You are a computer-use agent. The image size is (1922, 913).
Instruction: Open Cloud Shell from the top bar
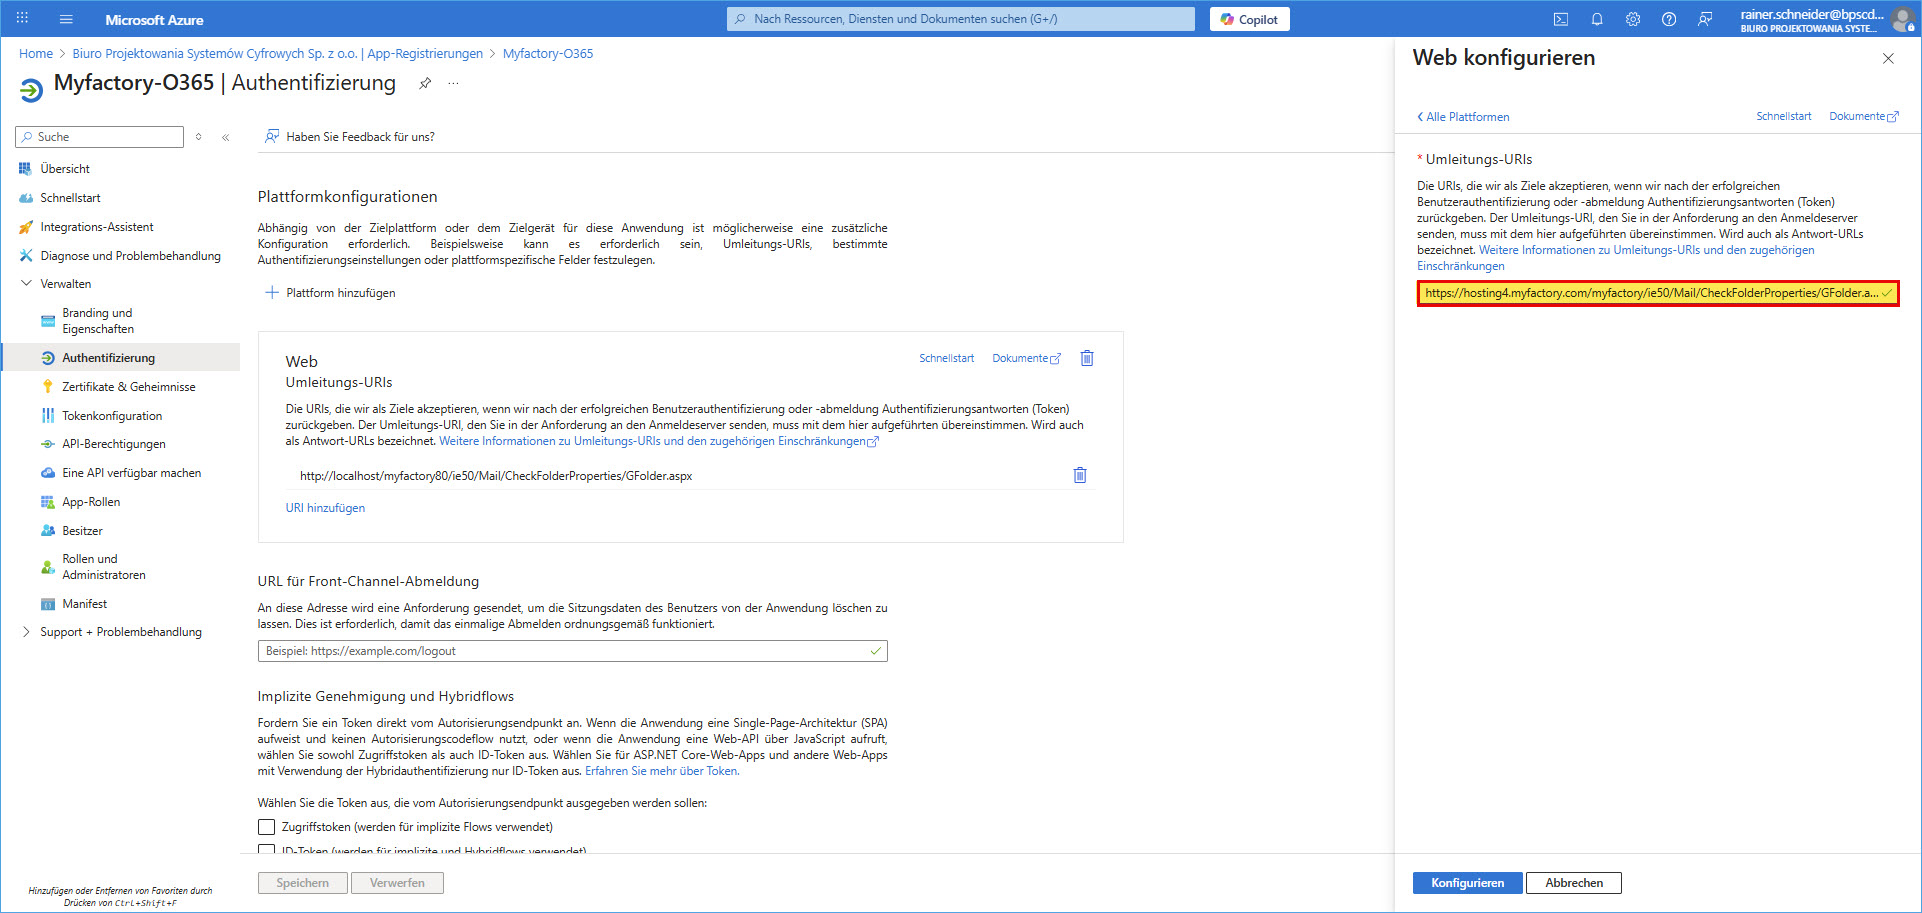(1561, 19)
